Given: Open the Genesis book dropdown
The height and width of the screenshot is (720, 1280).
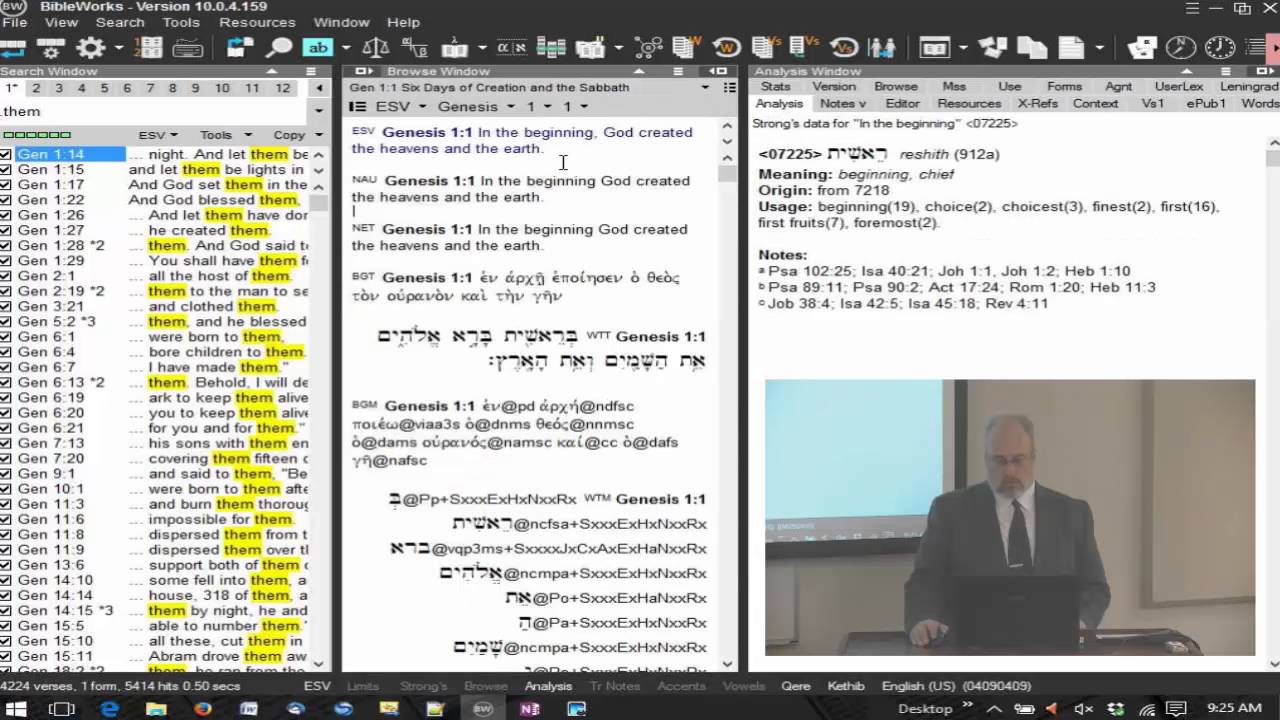Looking at the screenshot, I should tap(476, 106).
